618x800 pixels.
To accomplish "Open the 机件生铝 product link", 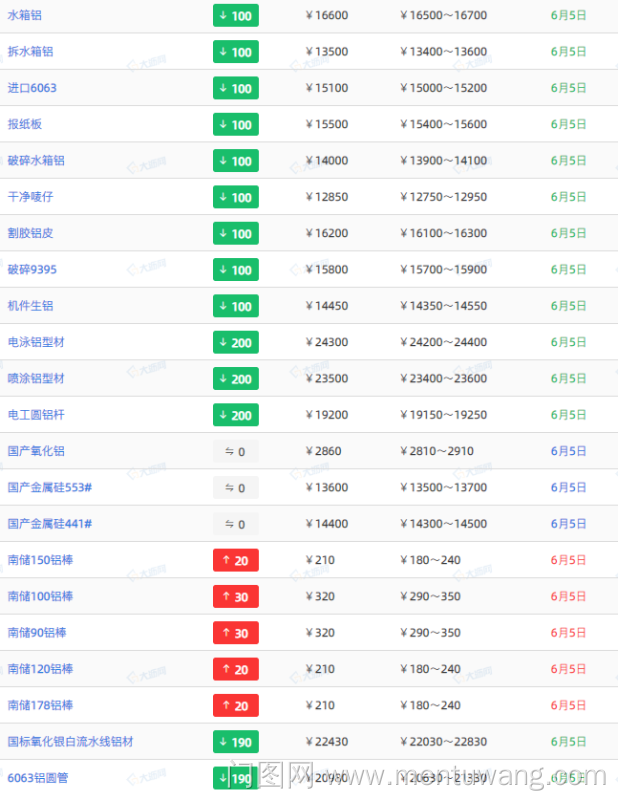I will (x=31, y=306).
